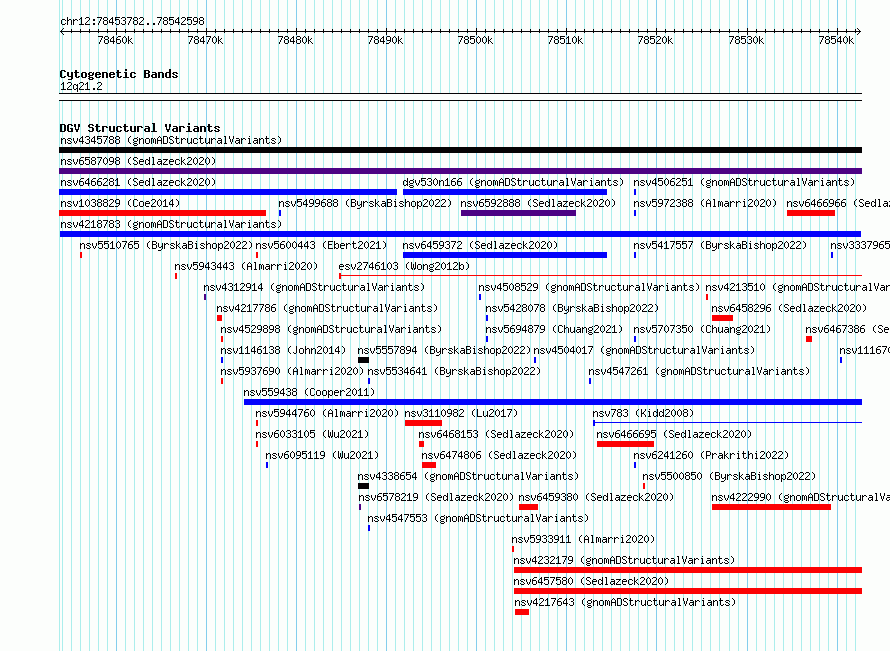Viewport: 890px width, 651px height.
Task: Open the nsv6468153 (Sedlazeck2020) label
Action: pyautogui.click(x=496, y=434)
